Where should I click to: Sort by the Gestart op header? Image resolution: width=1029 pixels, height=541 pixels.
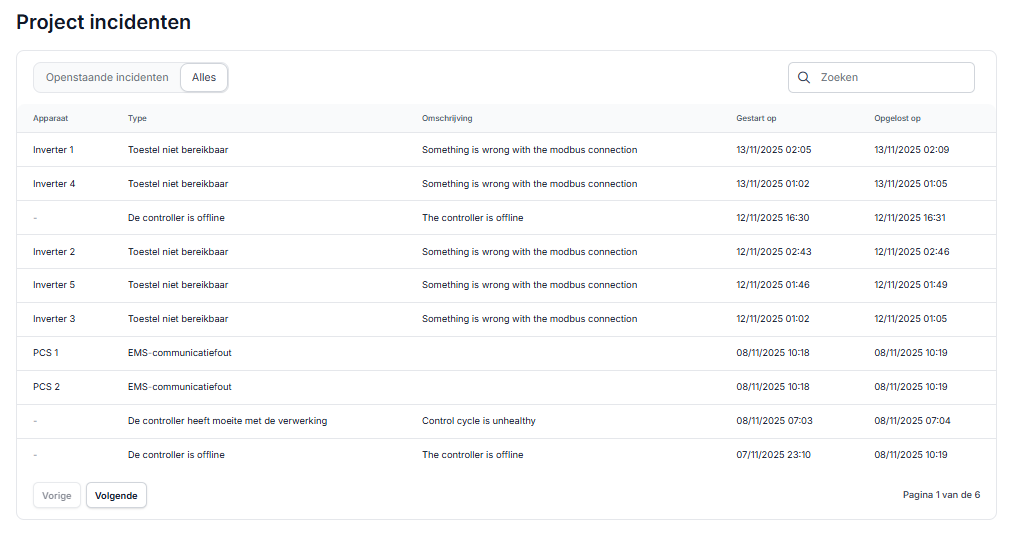coord(756,119)
